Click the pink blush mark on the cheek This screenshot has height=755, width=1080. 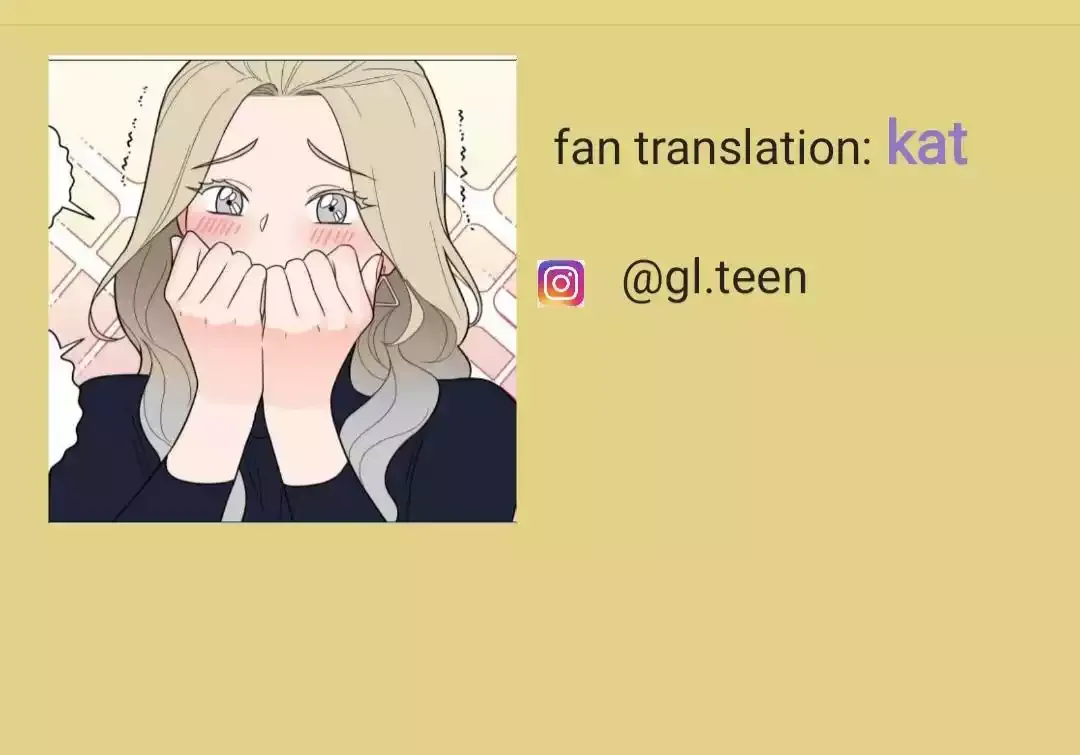tap(215, 225)
